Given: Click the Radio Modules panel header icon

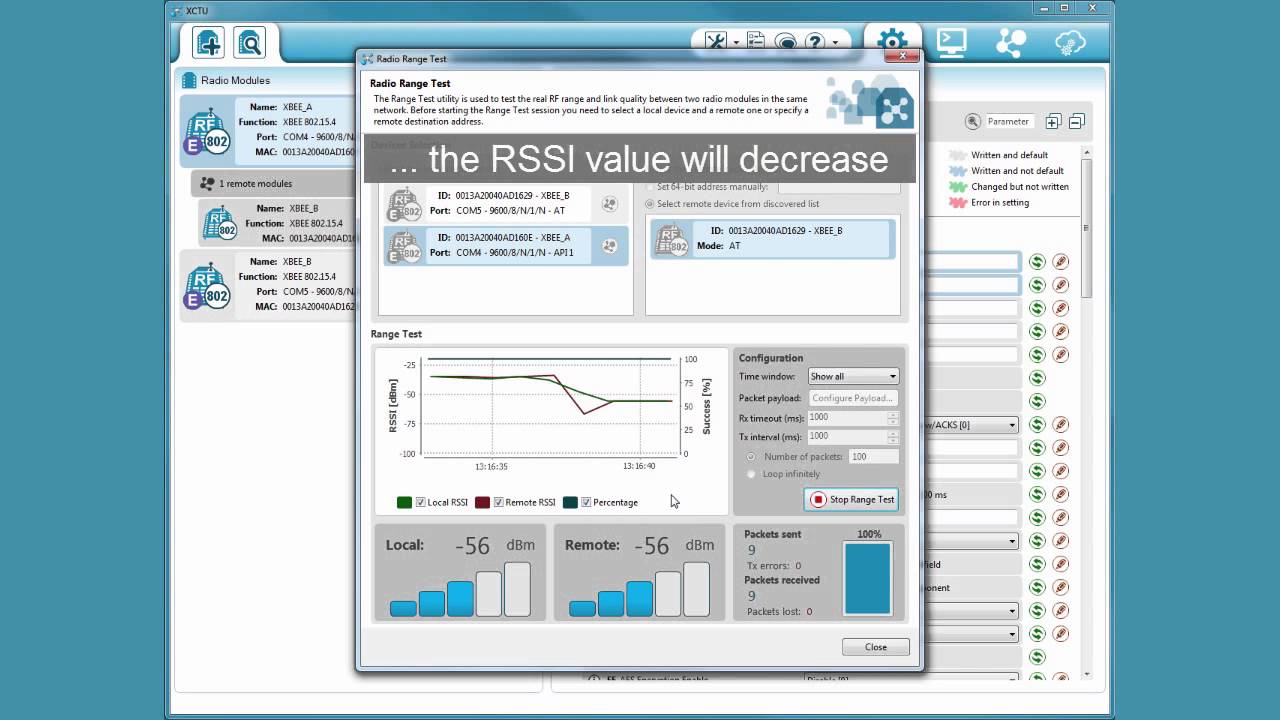Looking at the screenshot, I should point(189,80).
